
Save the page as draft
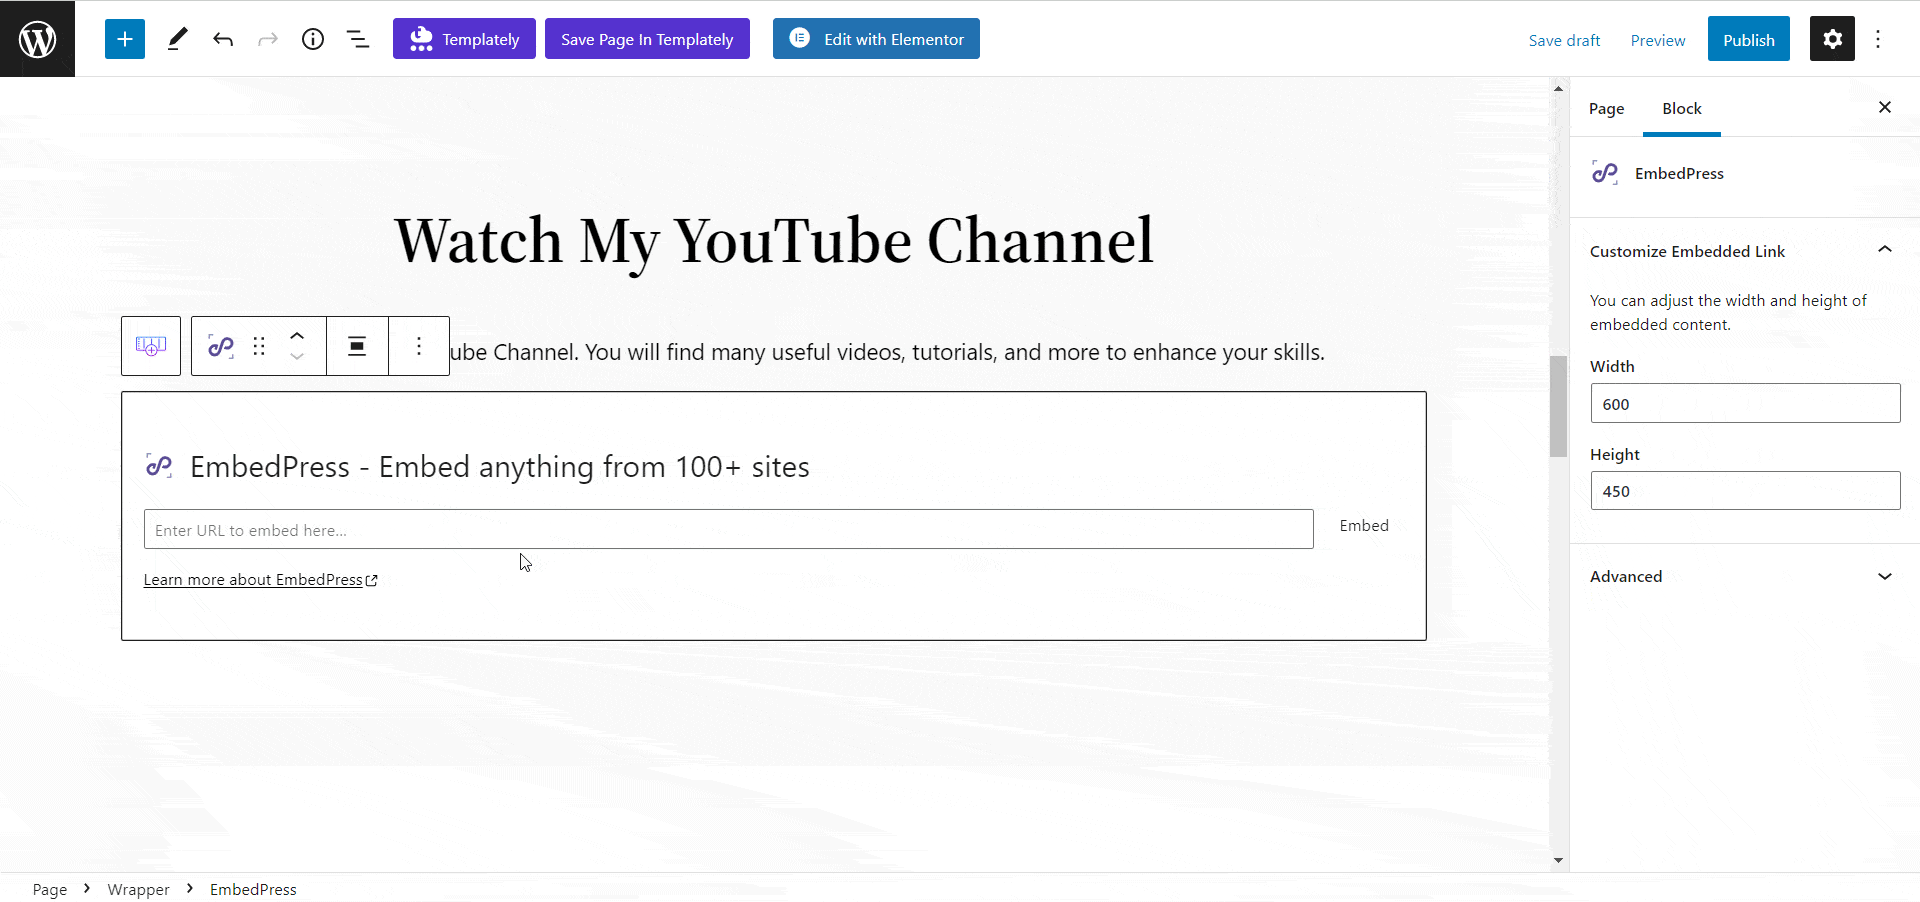click(x=1564, y=40)
